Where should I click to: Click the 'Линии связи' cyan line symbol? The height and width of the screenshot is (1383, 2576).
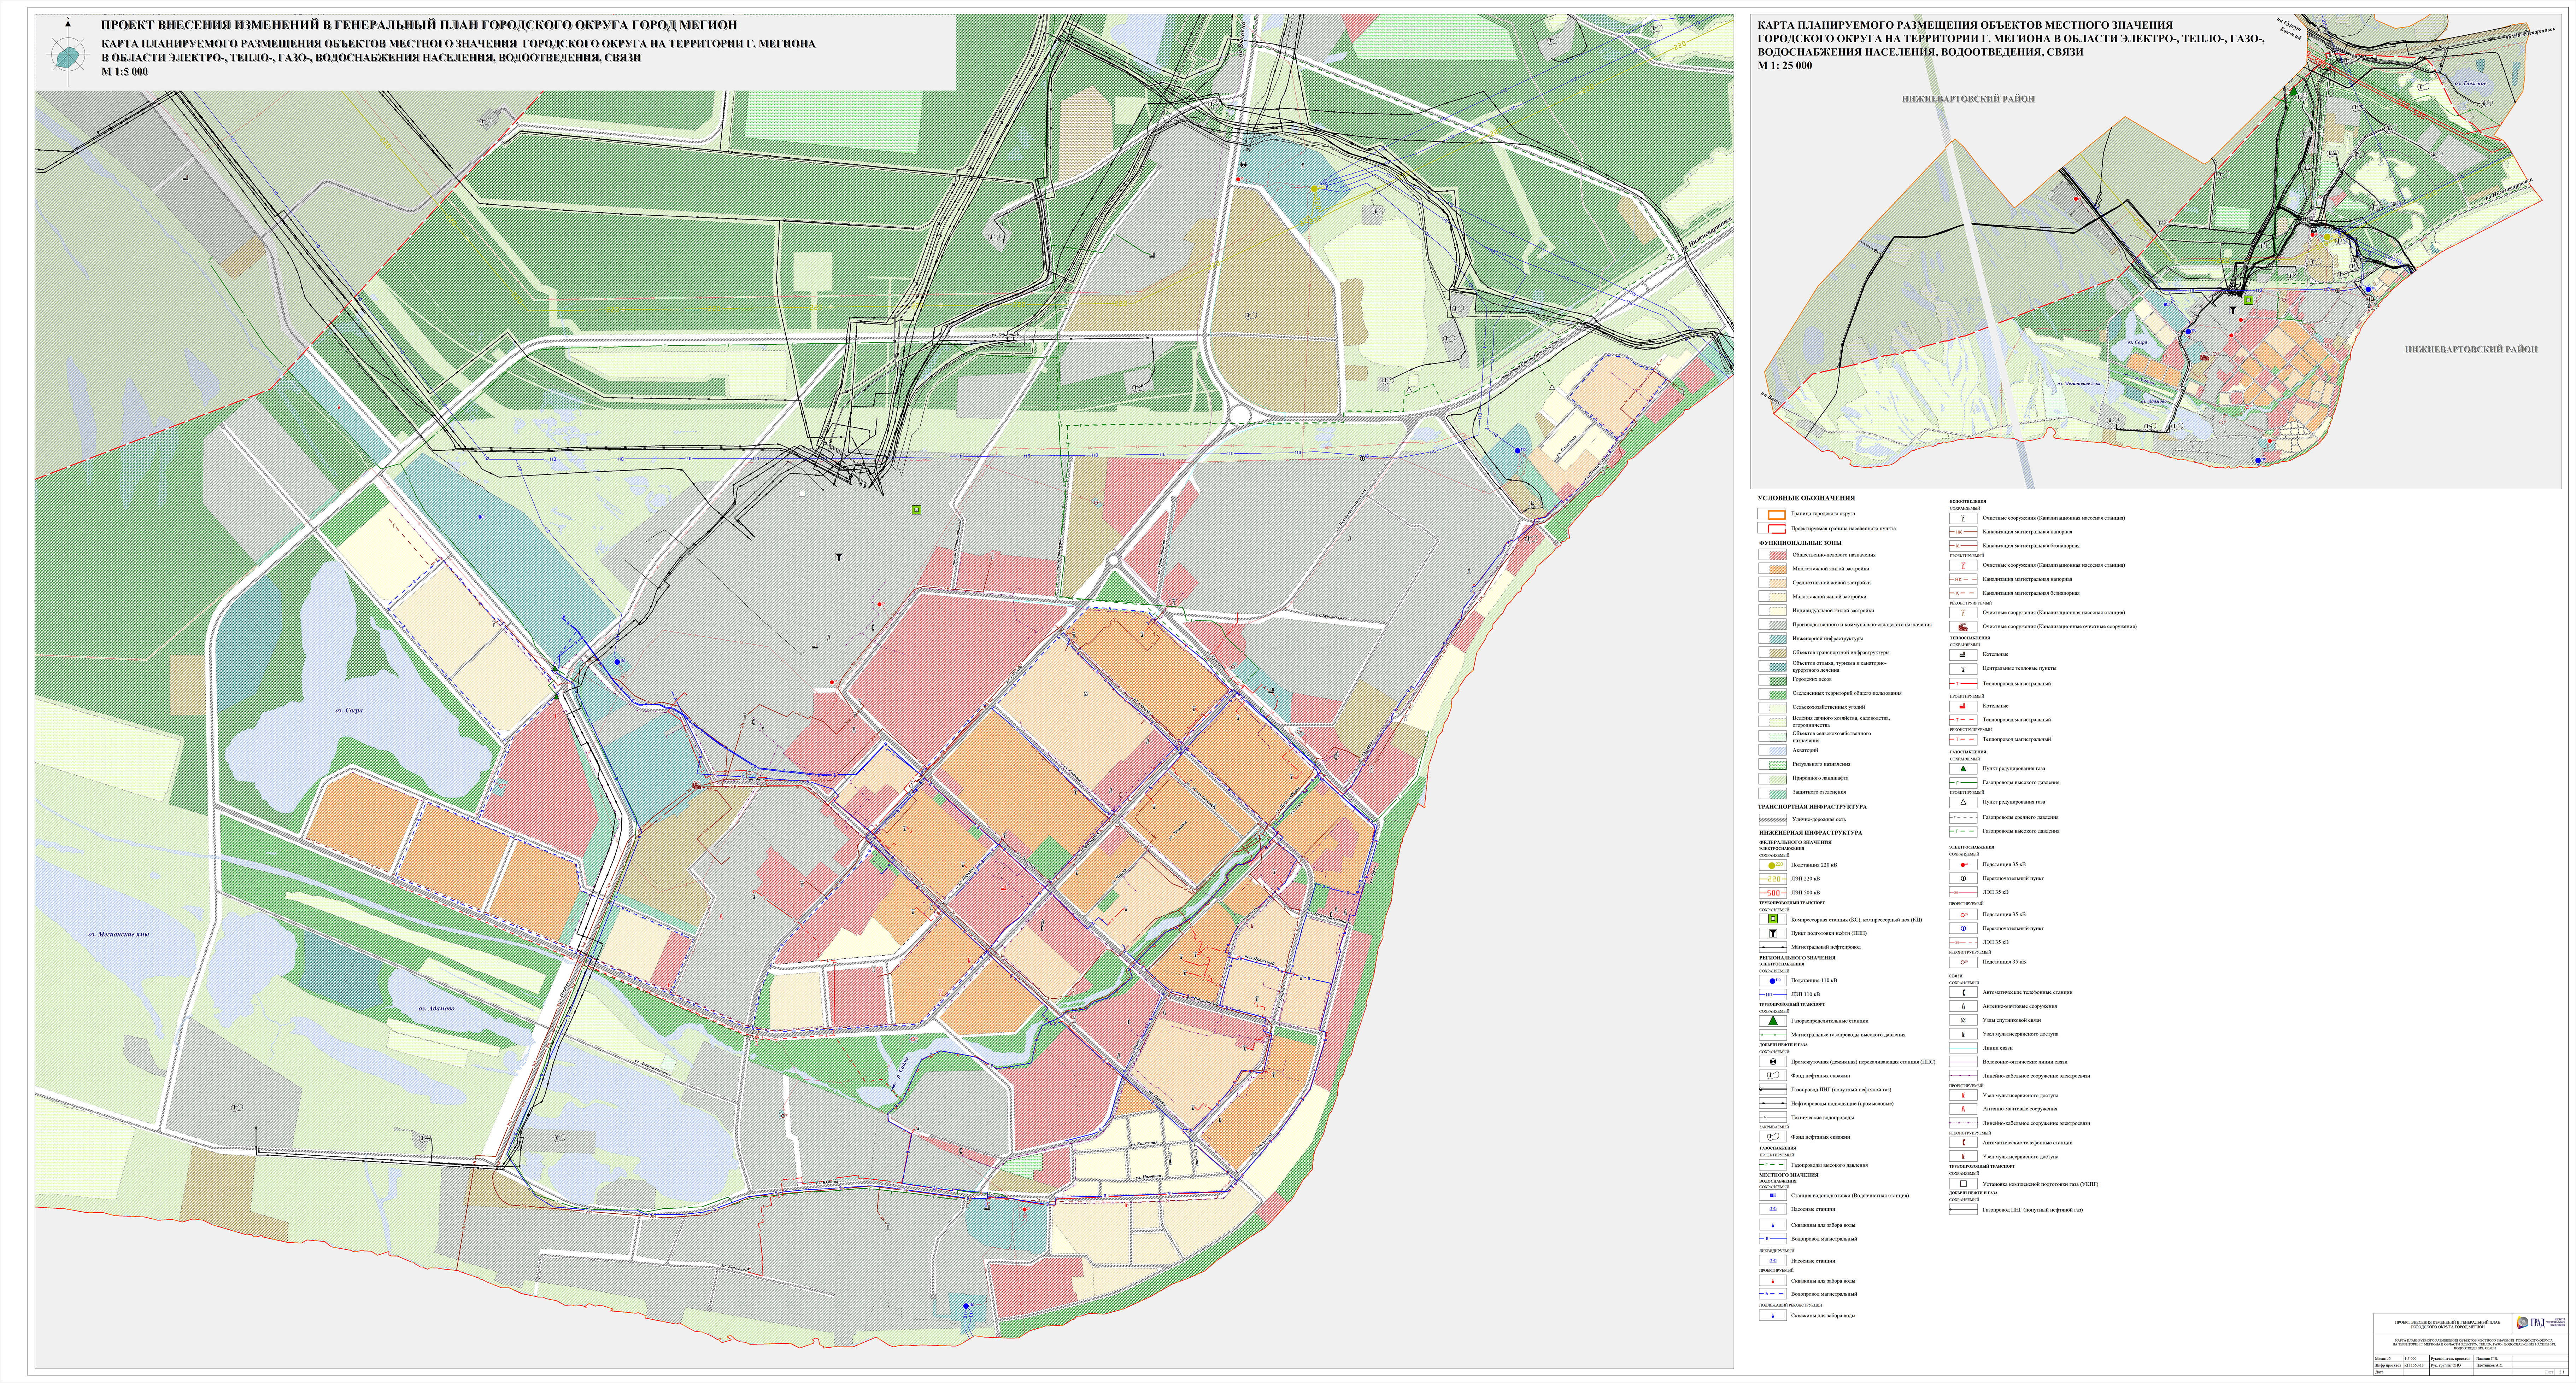coord(1963,1048)
